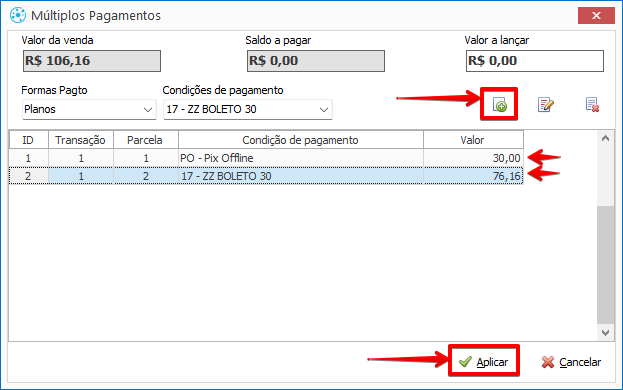Viewport: 623px width, 390px height.
Task: Click the vertical scrollbar thumb
Action: 606,264
